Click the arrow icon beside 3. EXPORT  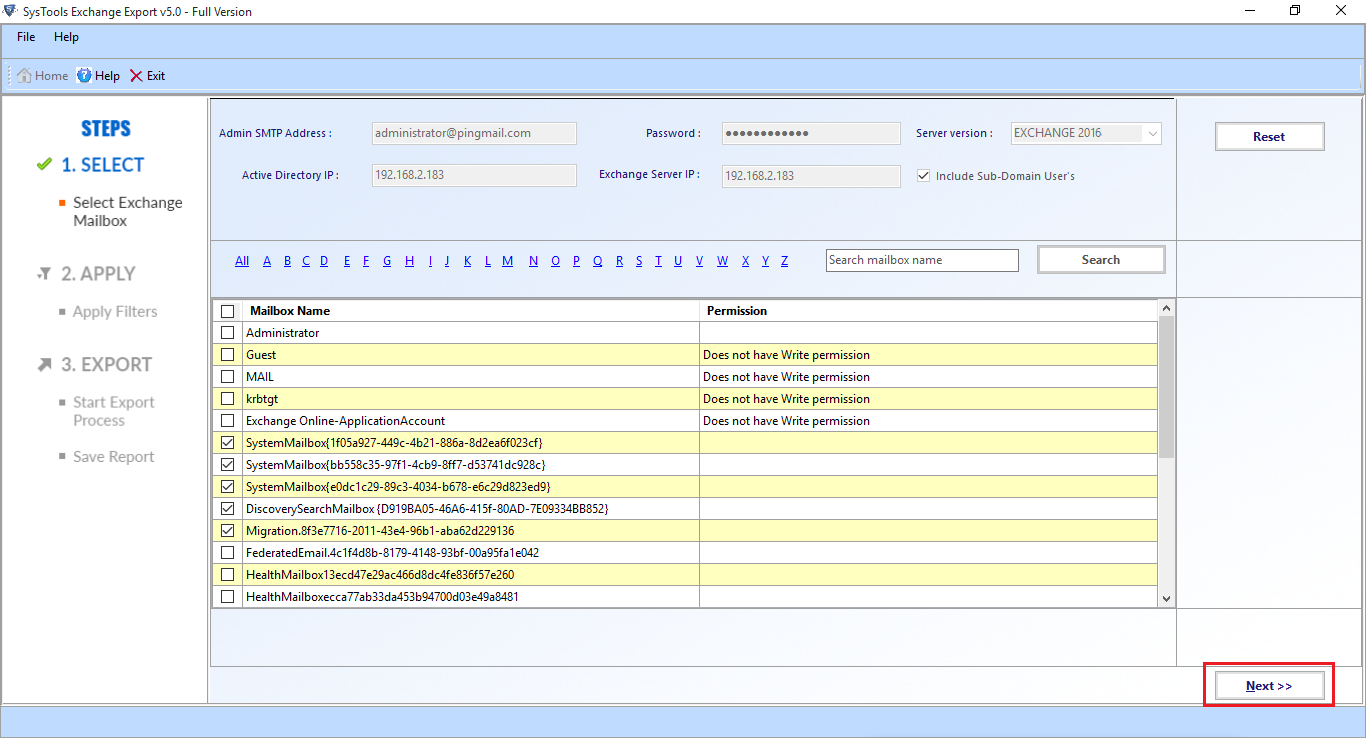pos(44,365)
